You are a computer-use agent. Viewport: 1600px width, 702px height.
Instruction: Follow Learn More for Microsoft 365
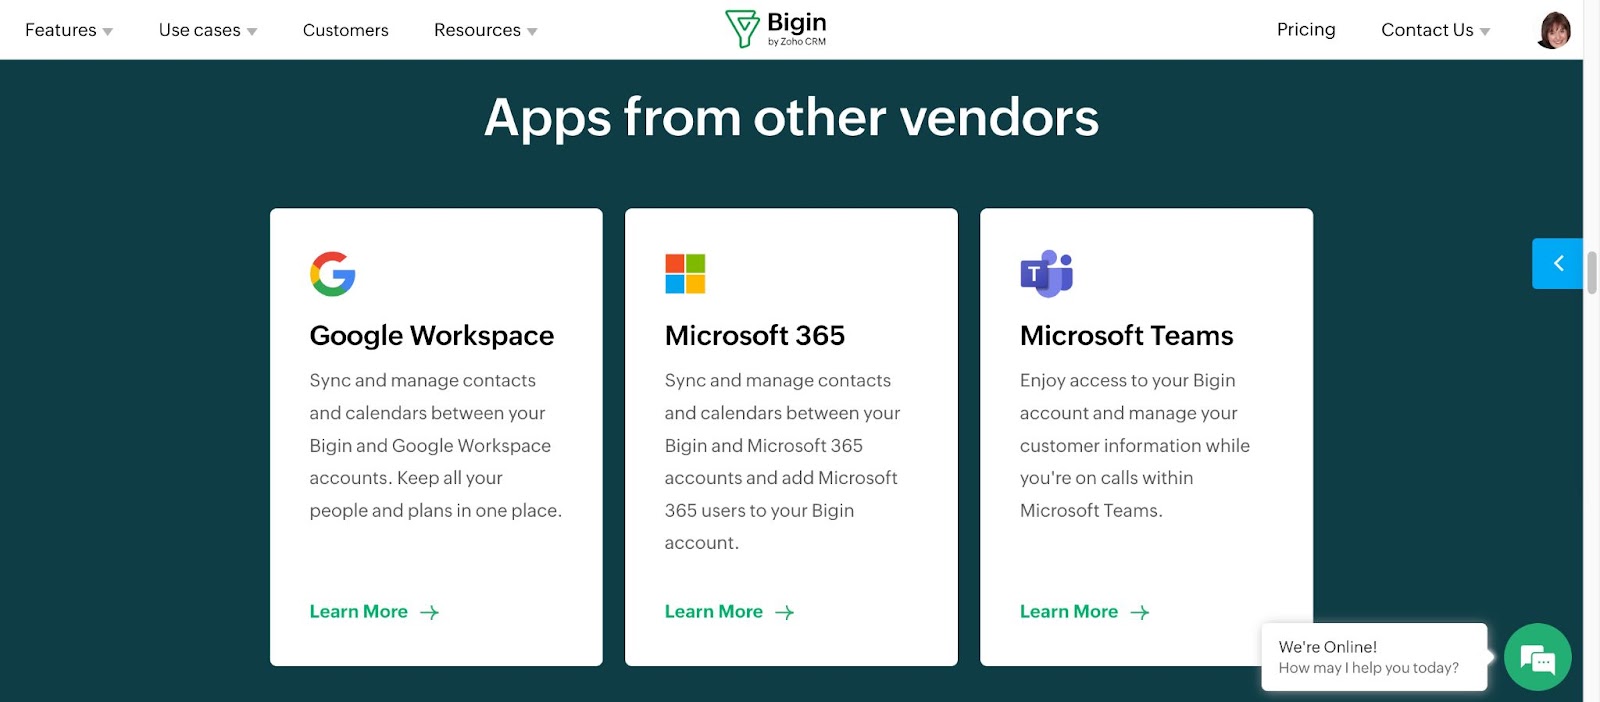714,611
